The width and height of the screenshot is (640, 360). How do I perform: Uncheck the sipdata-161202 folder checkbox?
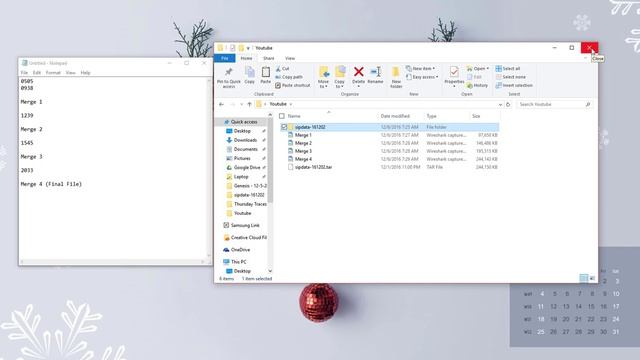pyautogui.click(x=284, y=127)
